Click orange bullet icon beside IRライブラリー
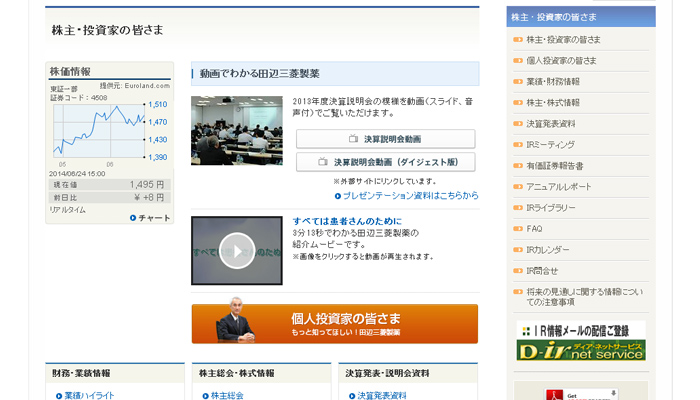Viewport: 700px width, 400px height. [518, 208]
